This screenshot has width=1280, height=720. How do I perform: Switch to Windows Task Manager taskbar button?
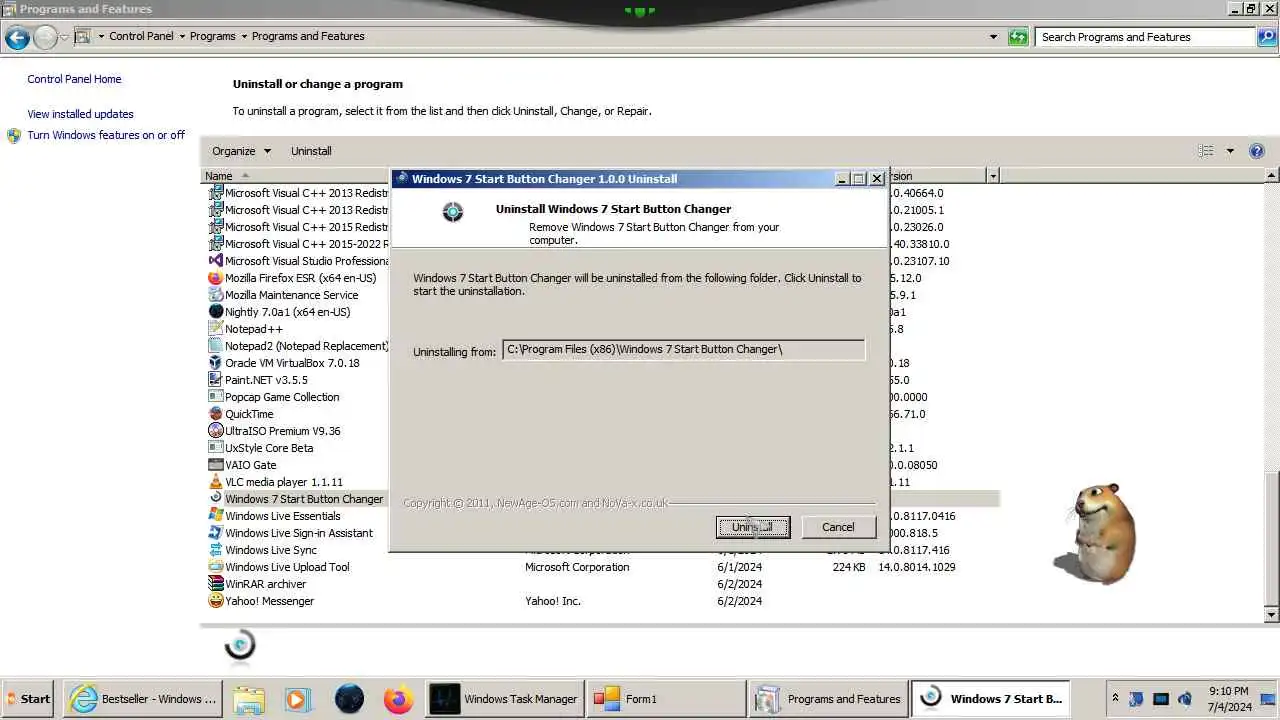tap(504, 699)
